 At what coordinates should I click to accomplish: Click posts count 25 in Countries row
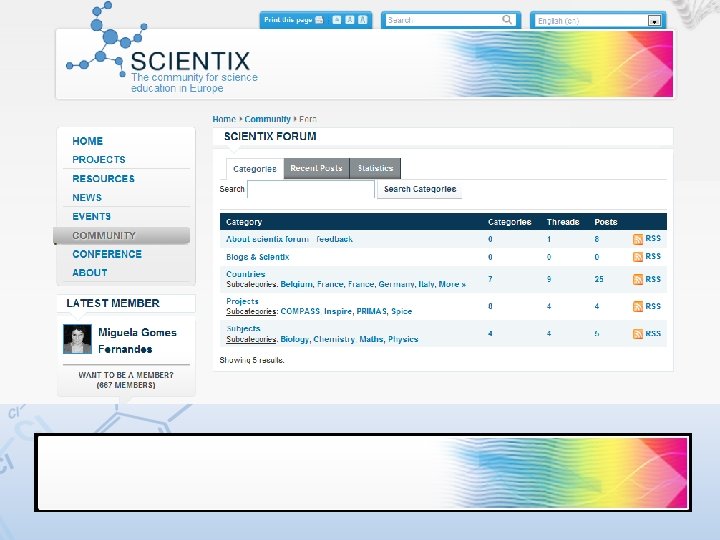coord(599,279)
